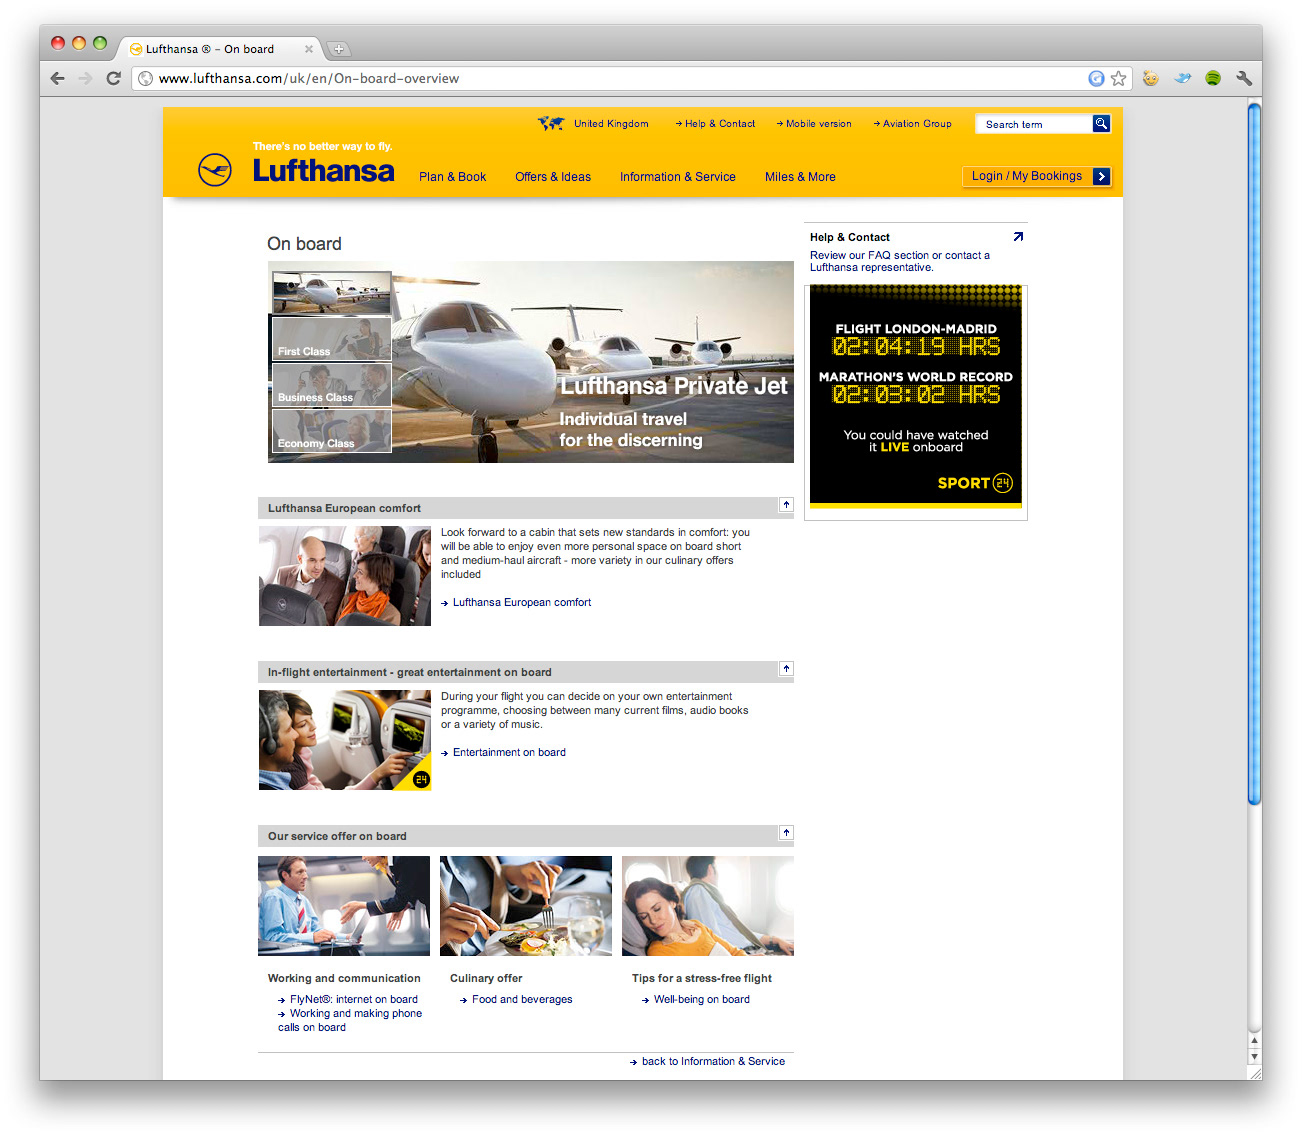Click the green Spotify extension icon
Viewport: 1302px width, 1135px height.
pos(1213,78)
